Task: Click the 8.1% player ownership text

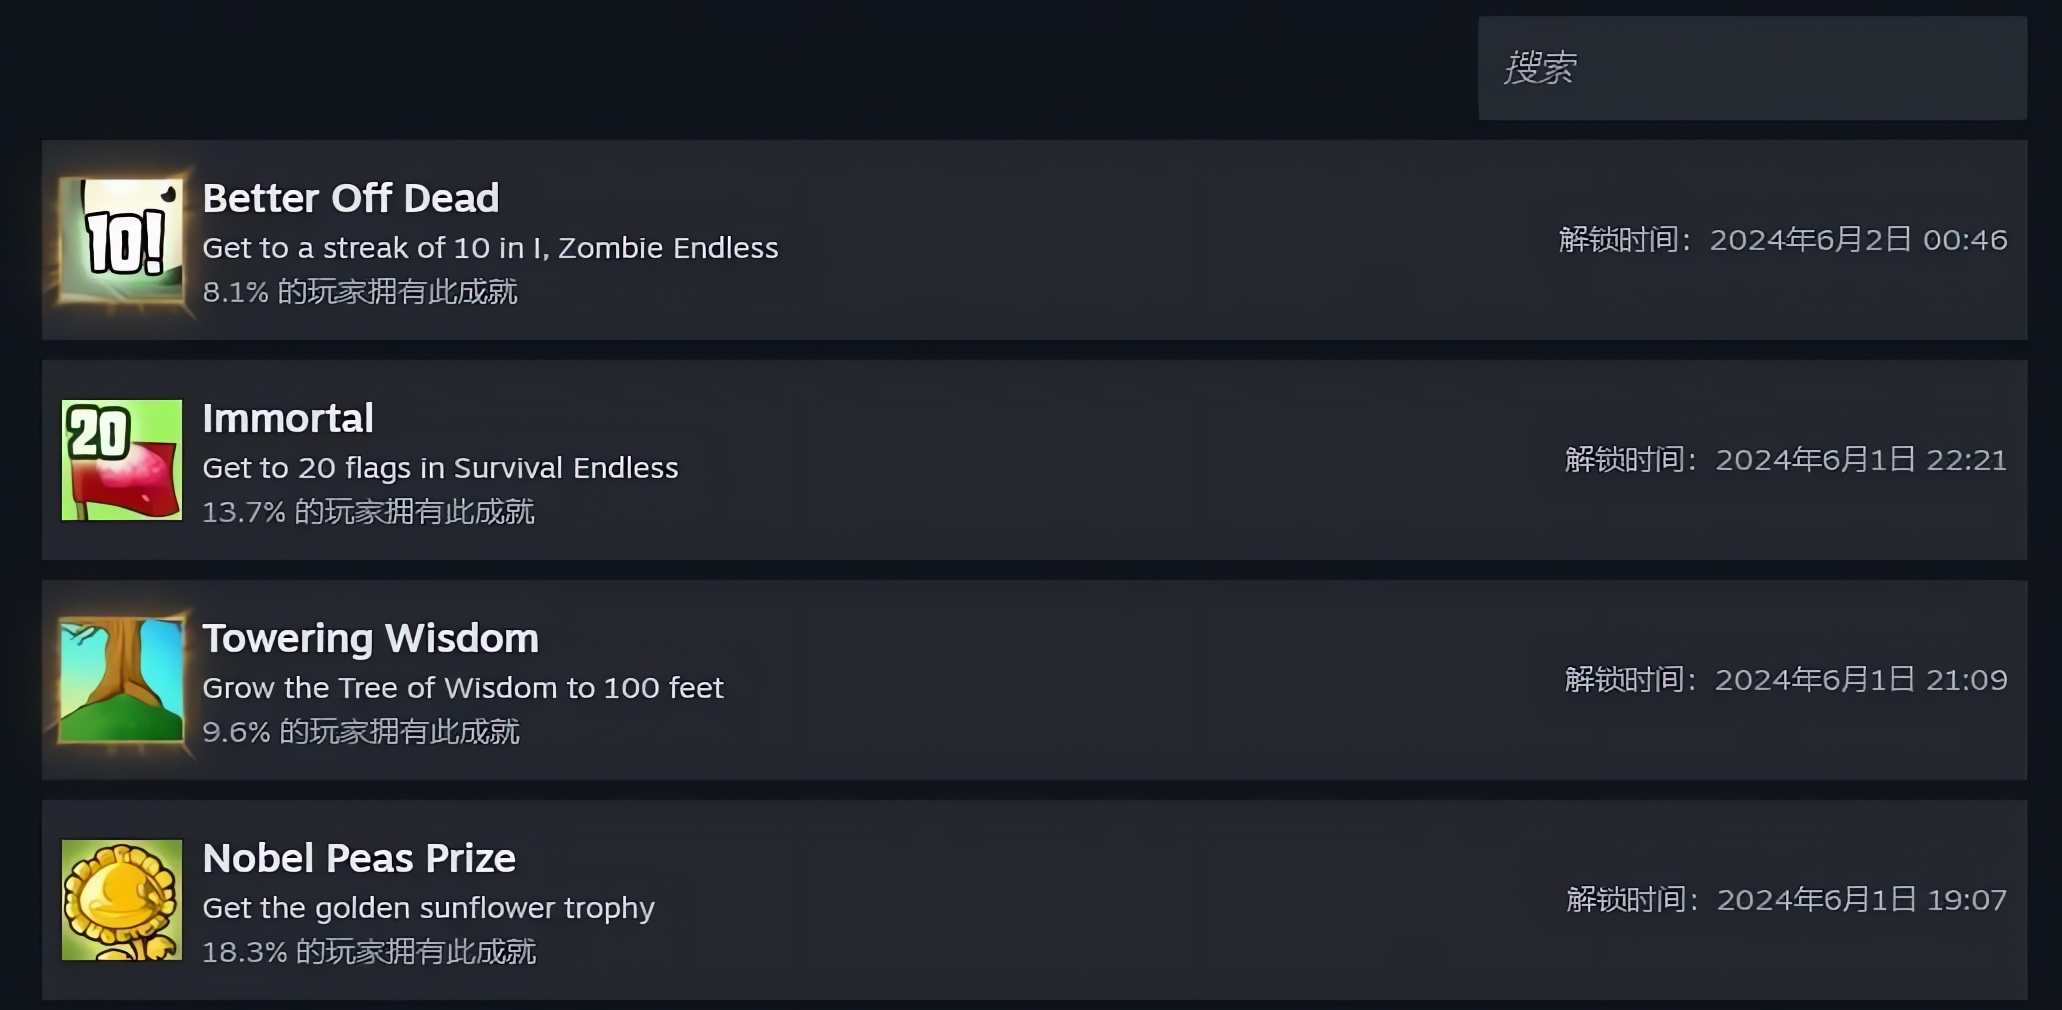Action: pos(360,292)
